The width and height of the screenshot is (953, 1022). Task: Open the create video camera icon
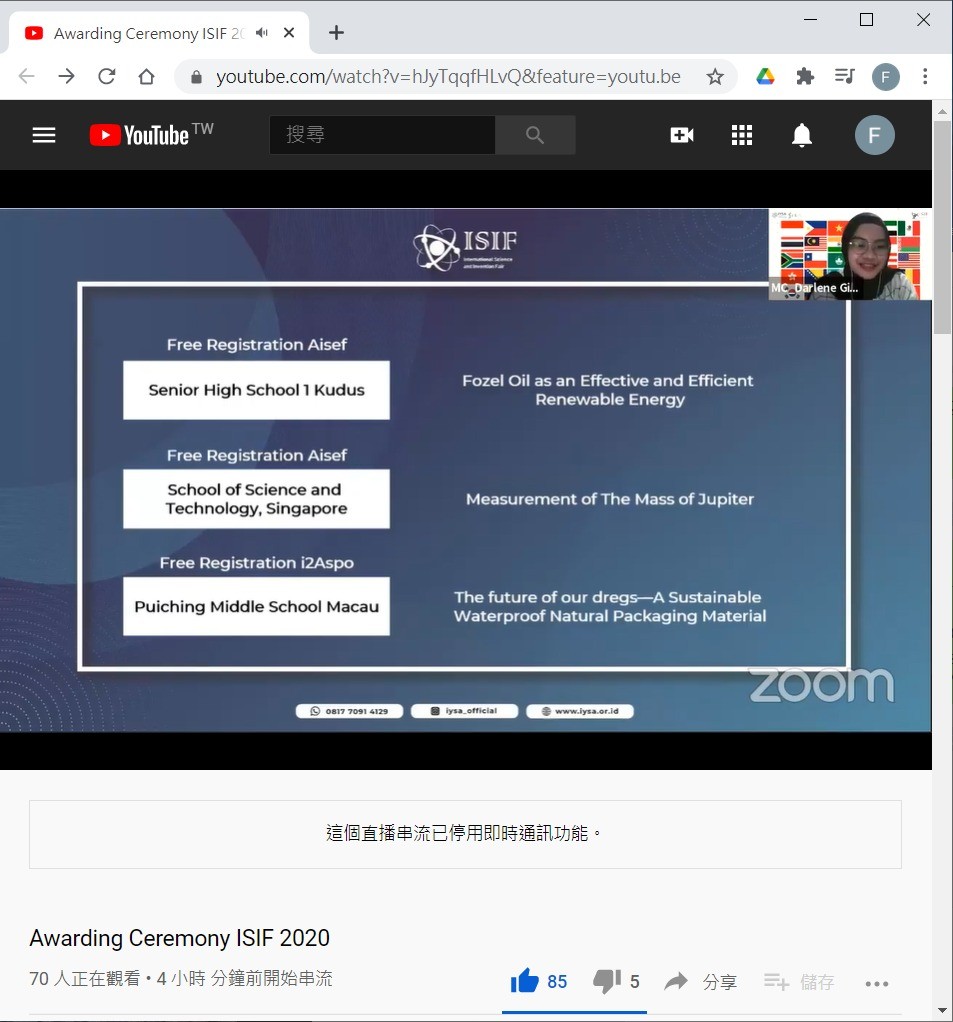(x=682, y=135)
